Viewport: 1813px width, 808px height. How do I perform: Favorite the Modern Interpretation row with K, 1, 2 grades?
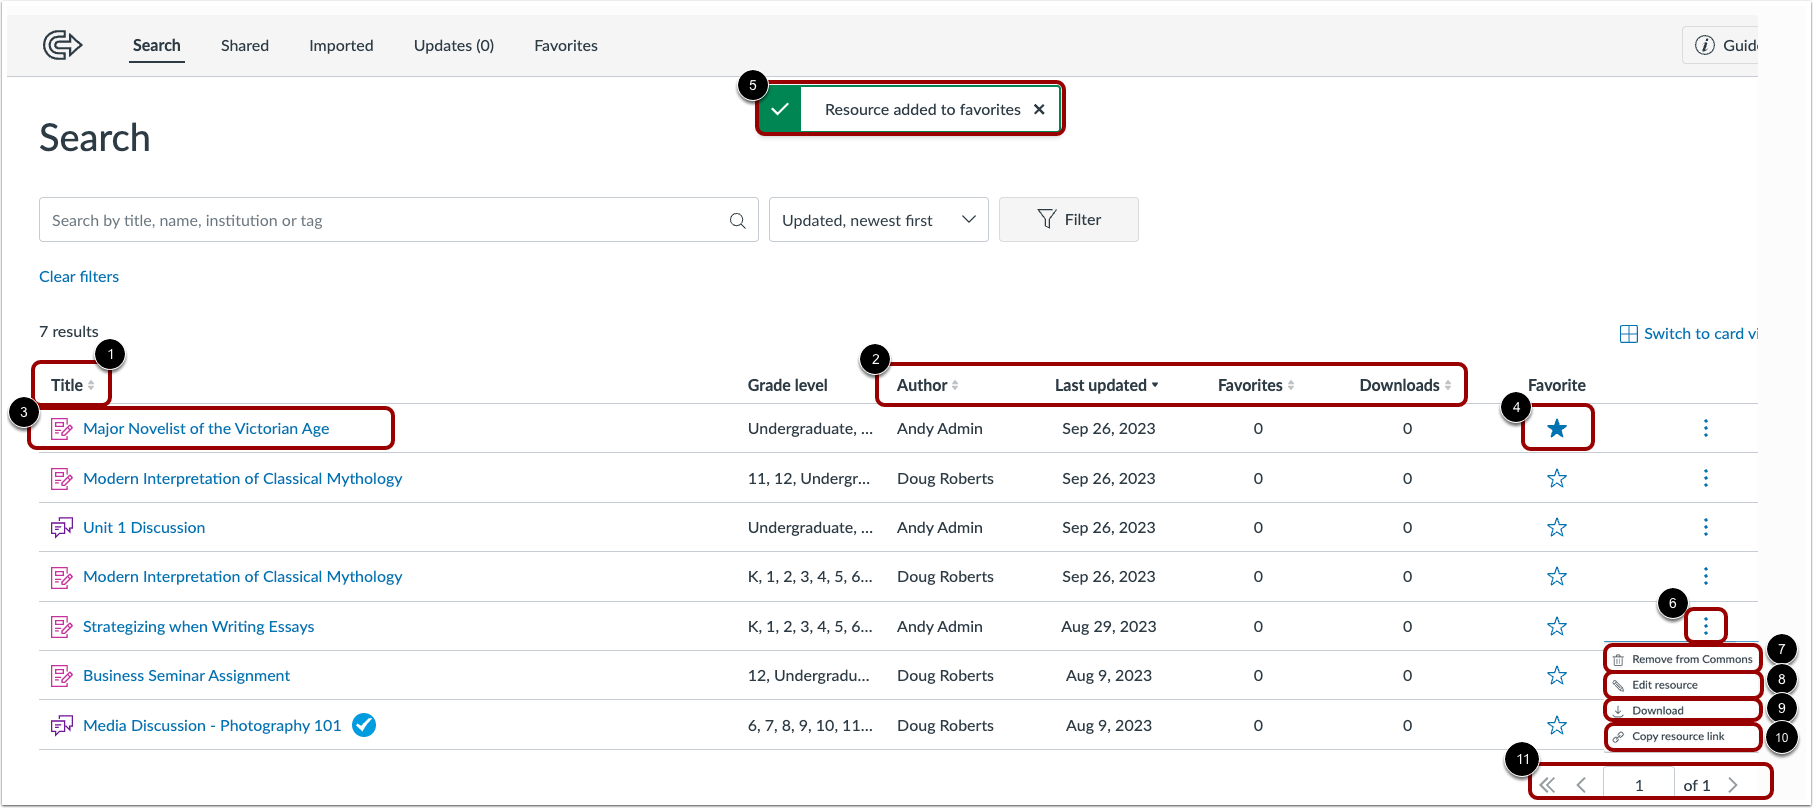pos(1556,576)
